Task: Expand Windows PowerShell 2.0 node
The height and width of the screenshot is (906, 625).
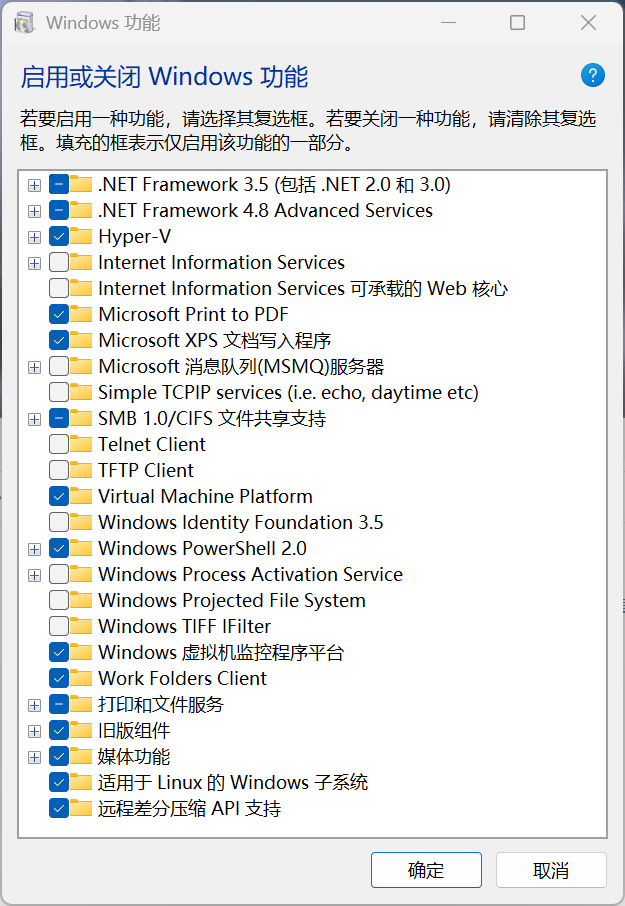Action: coord(35,549)
